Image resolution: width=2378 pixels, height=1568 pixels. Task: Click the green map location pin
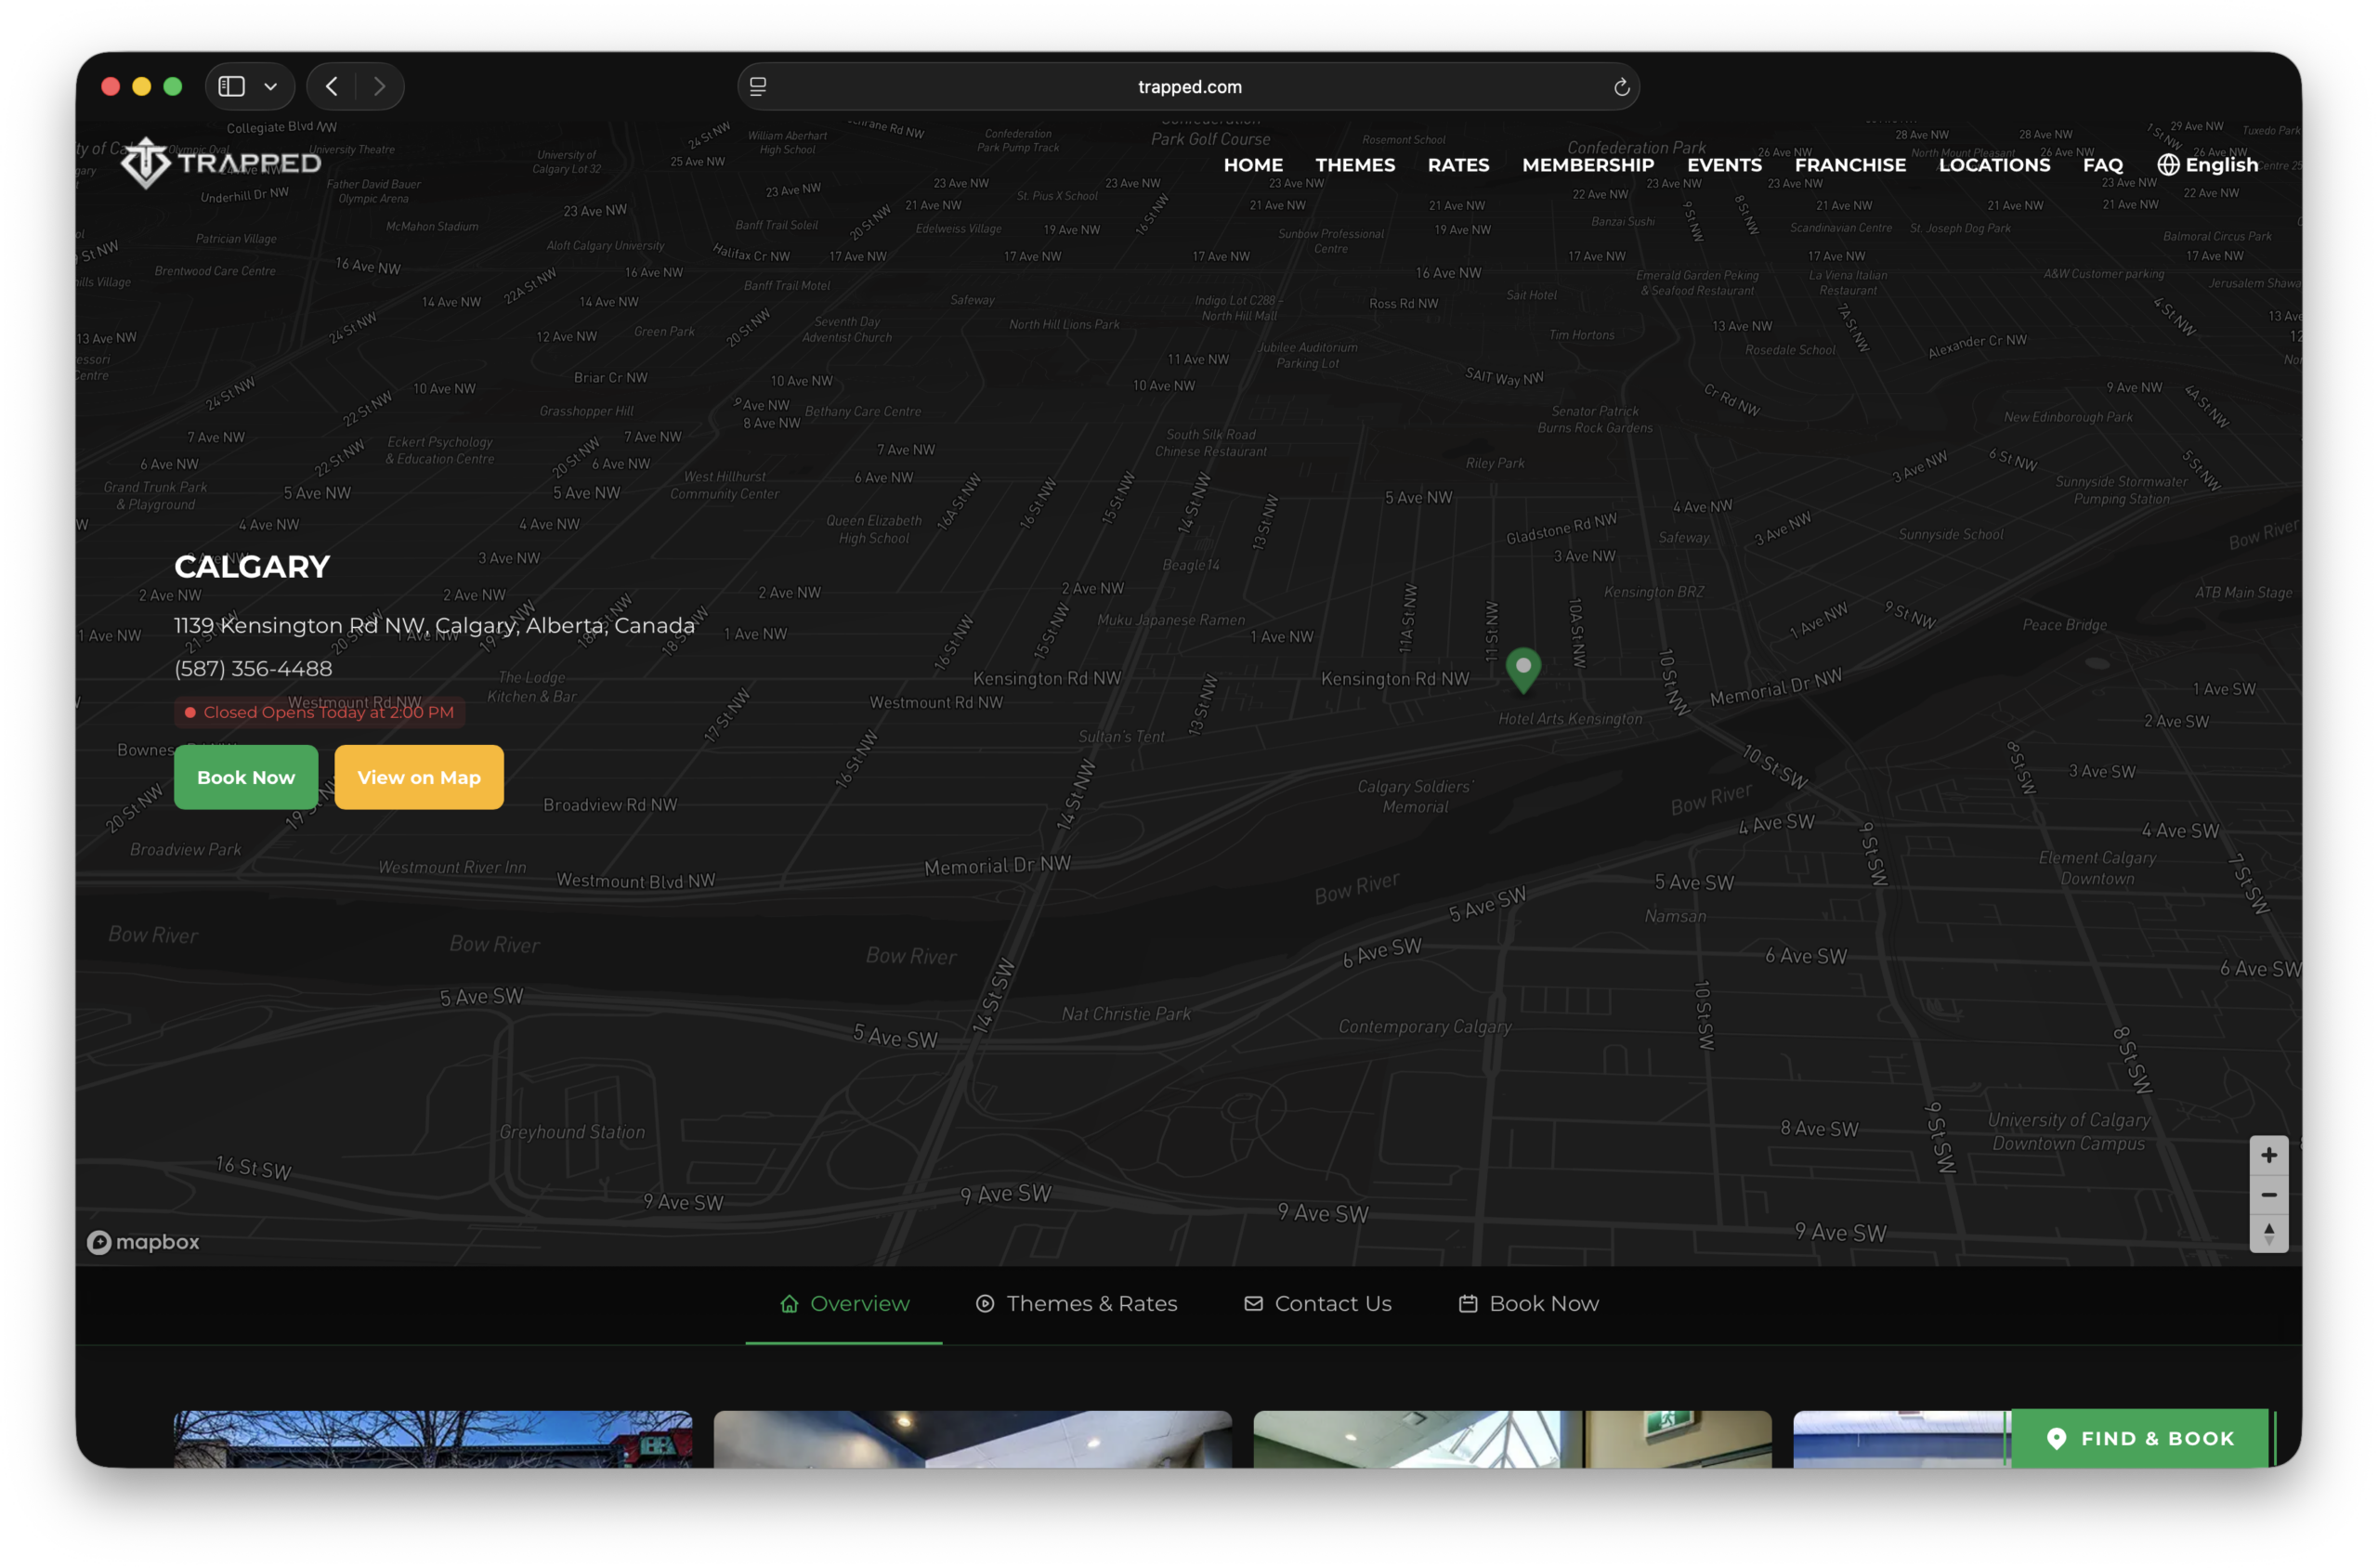click(1523, 669)
